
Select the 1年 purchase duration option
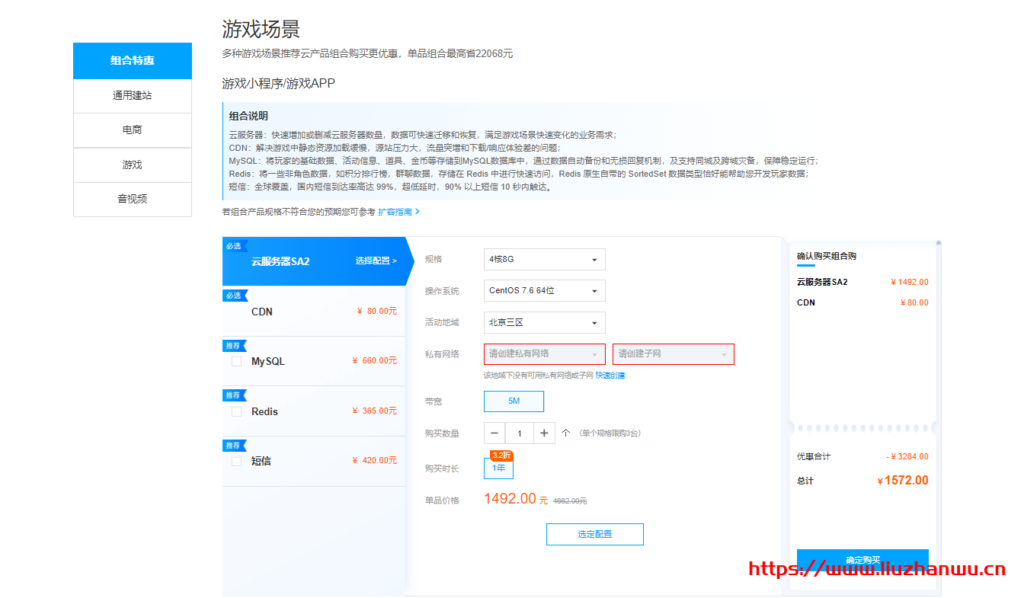click(498, 469)
